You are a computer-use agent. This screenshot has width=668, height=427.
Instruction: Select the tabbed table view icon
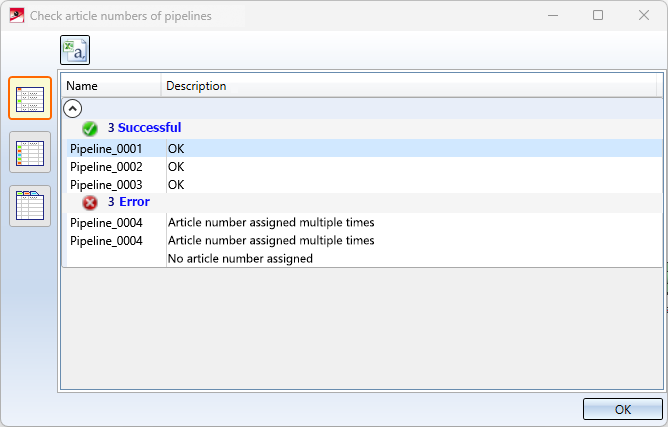point(30,205)
